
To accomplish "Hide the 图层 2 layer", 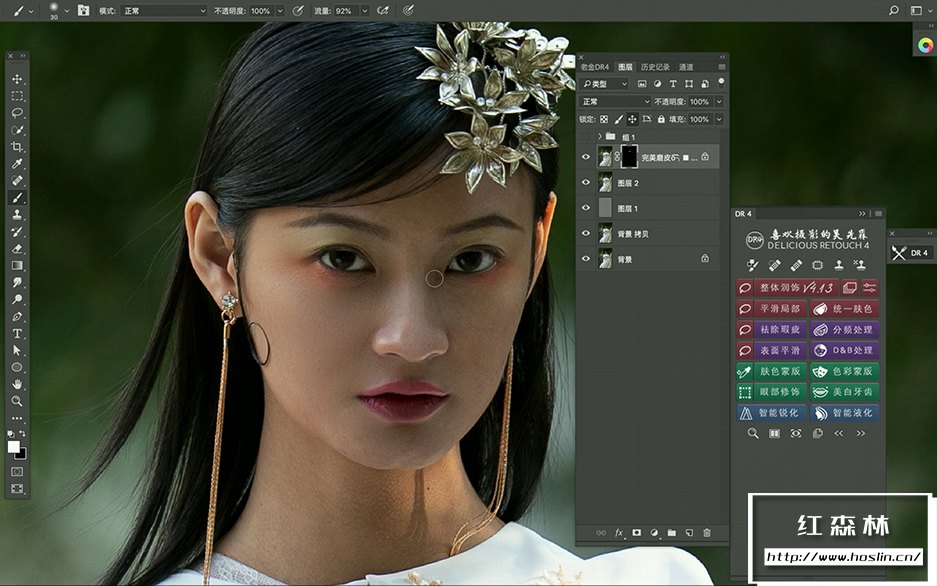I will 586,182.
